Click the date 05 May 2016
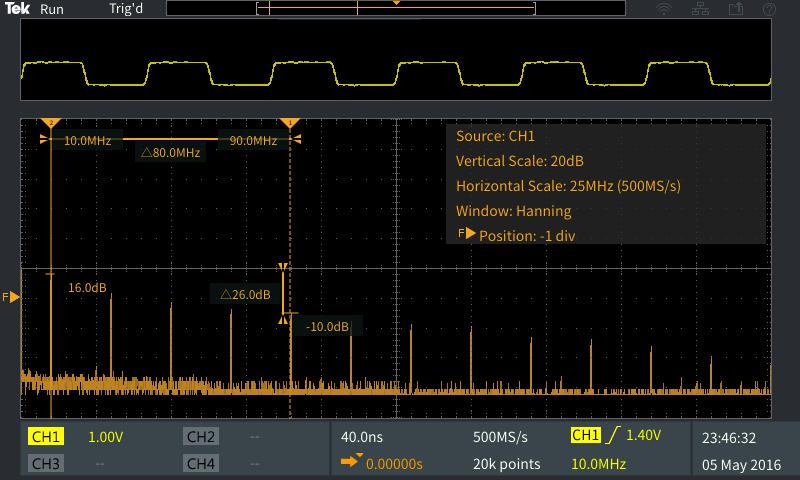The width and height of the screenshot is (800, 480). click(741, 465)
